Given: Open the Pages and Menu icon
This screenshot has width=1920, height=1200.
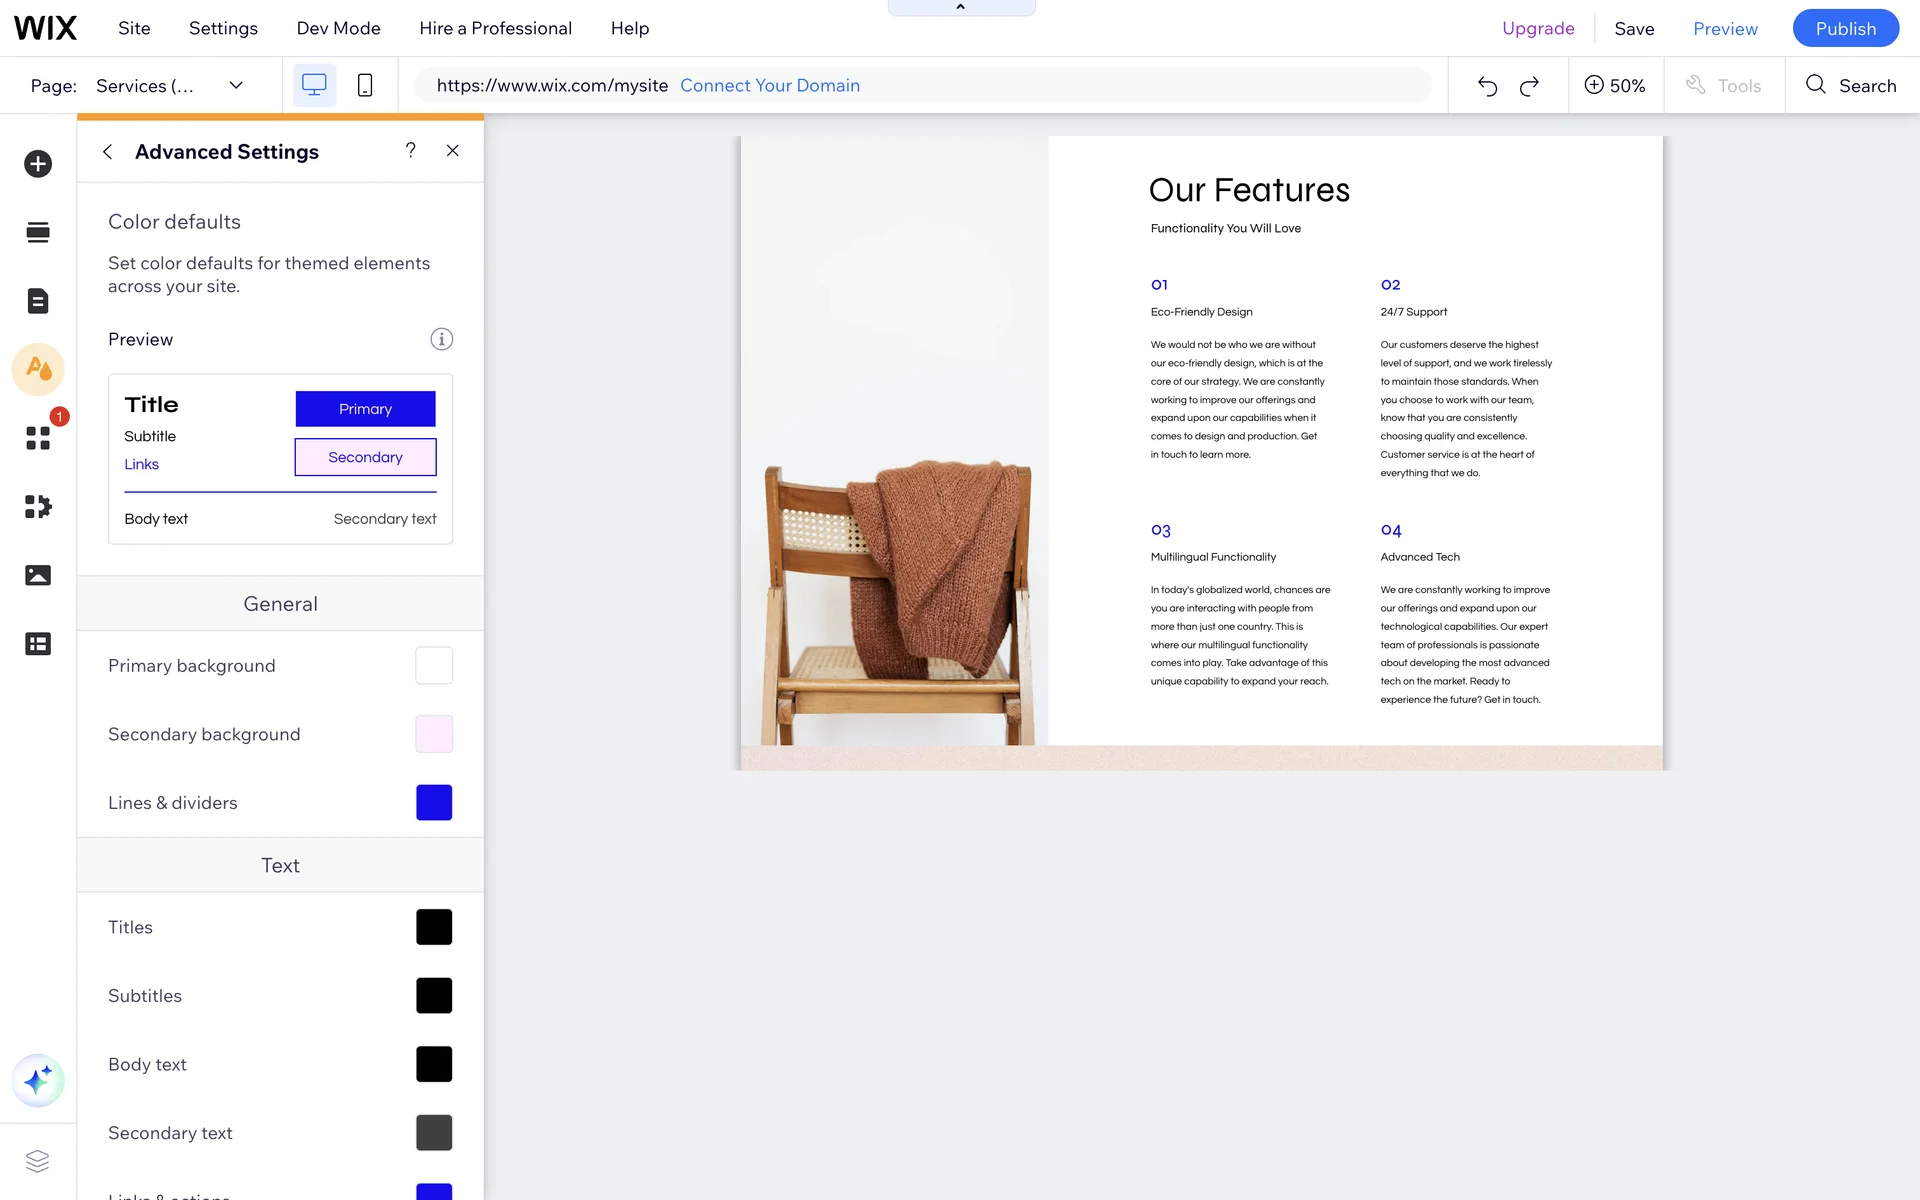Looking at the screenshot, I should [x=38, y=301].
